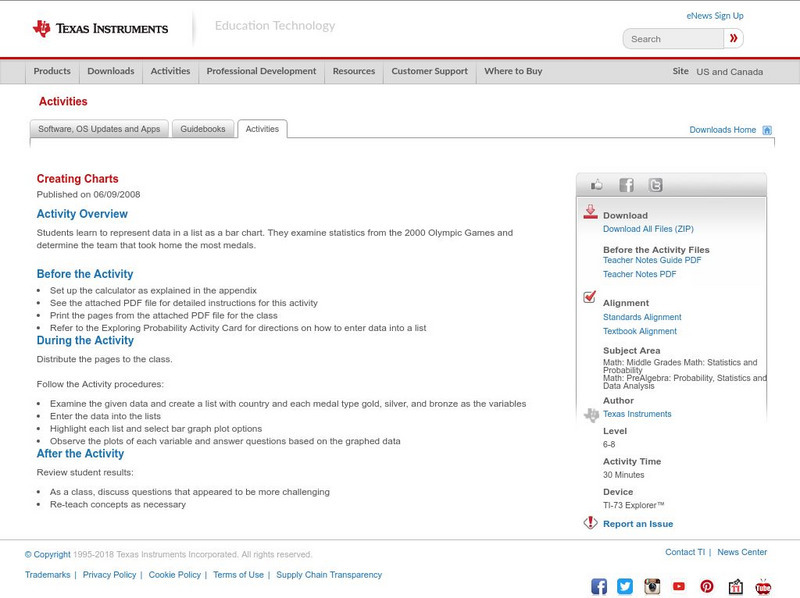Screen dimensions: 800x598
Task: Open the Teacher Notes Guide PDF
Action: [652, 260]
